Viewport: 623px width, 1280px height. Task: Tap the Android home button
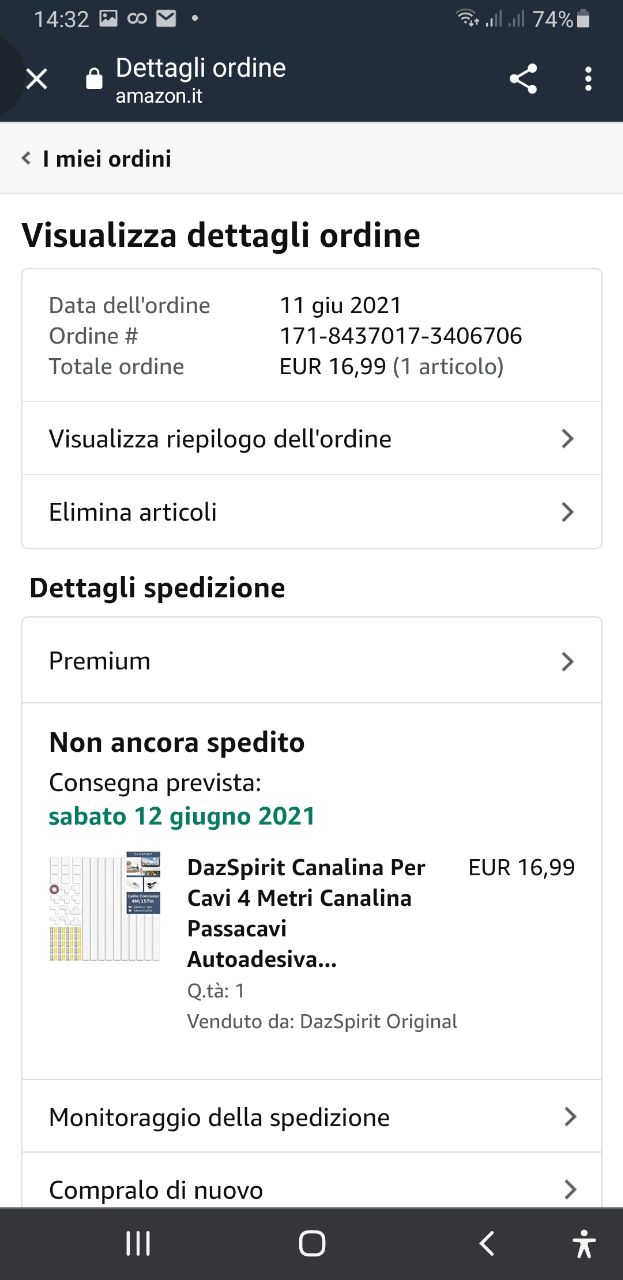pos(312,1243)
